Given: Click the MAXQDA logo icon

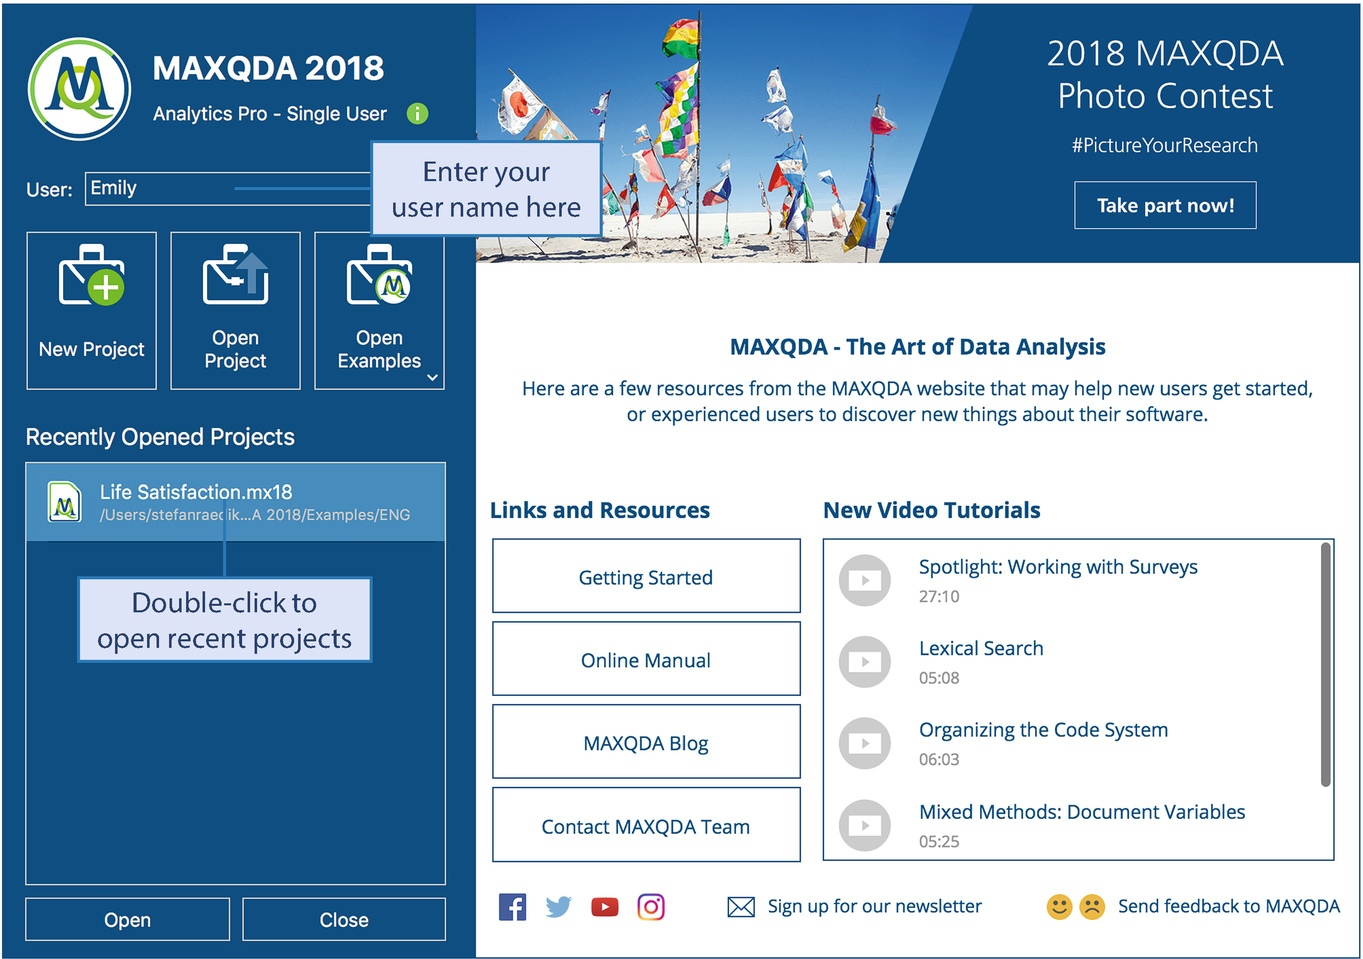Looking at the screenshot, I should [x=80, y=90].
